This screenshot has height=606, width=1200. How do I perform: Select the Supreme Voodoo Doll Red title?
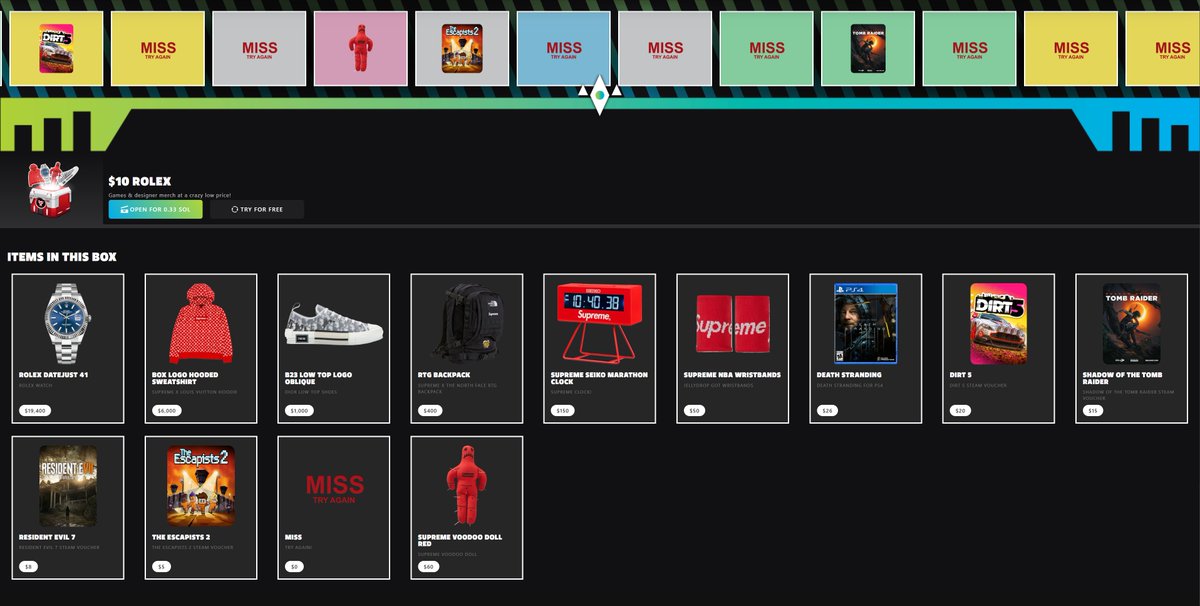click(461, 540)
